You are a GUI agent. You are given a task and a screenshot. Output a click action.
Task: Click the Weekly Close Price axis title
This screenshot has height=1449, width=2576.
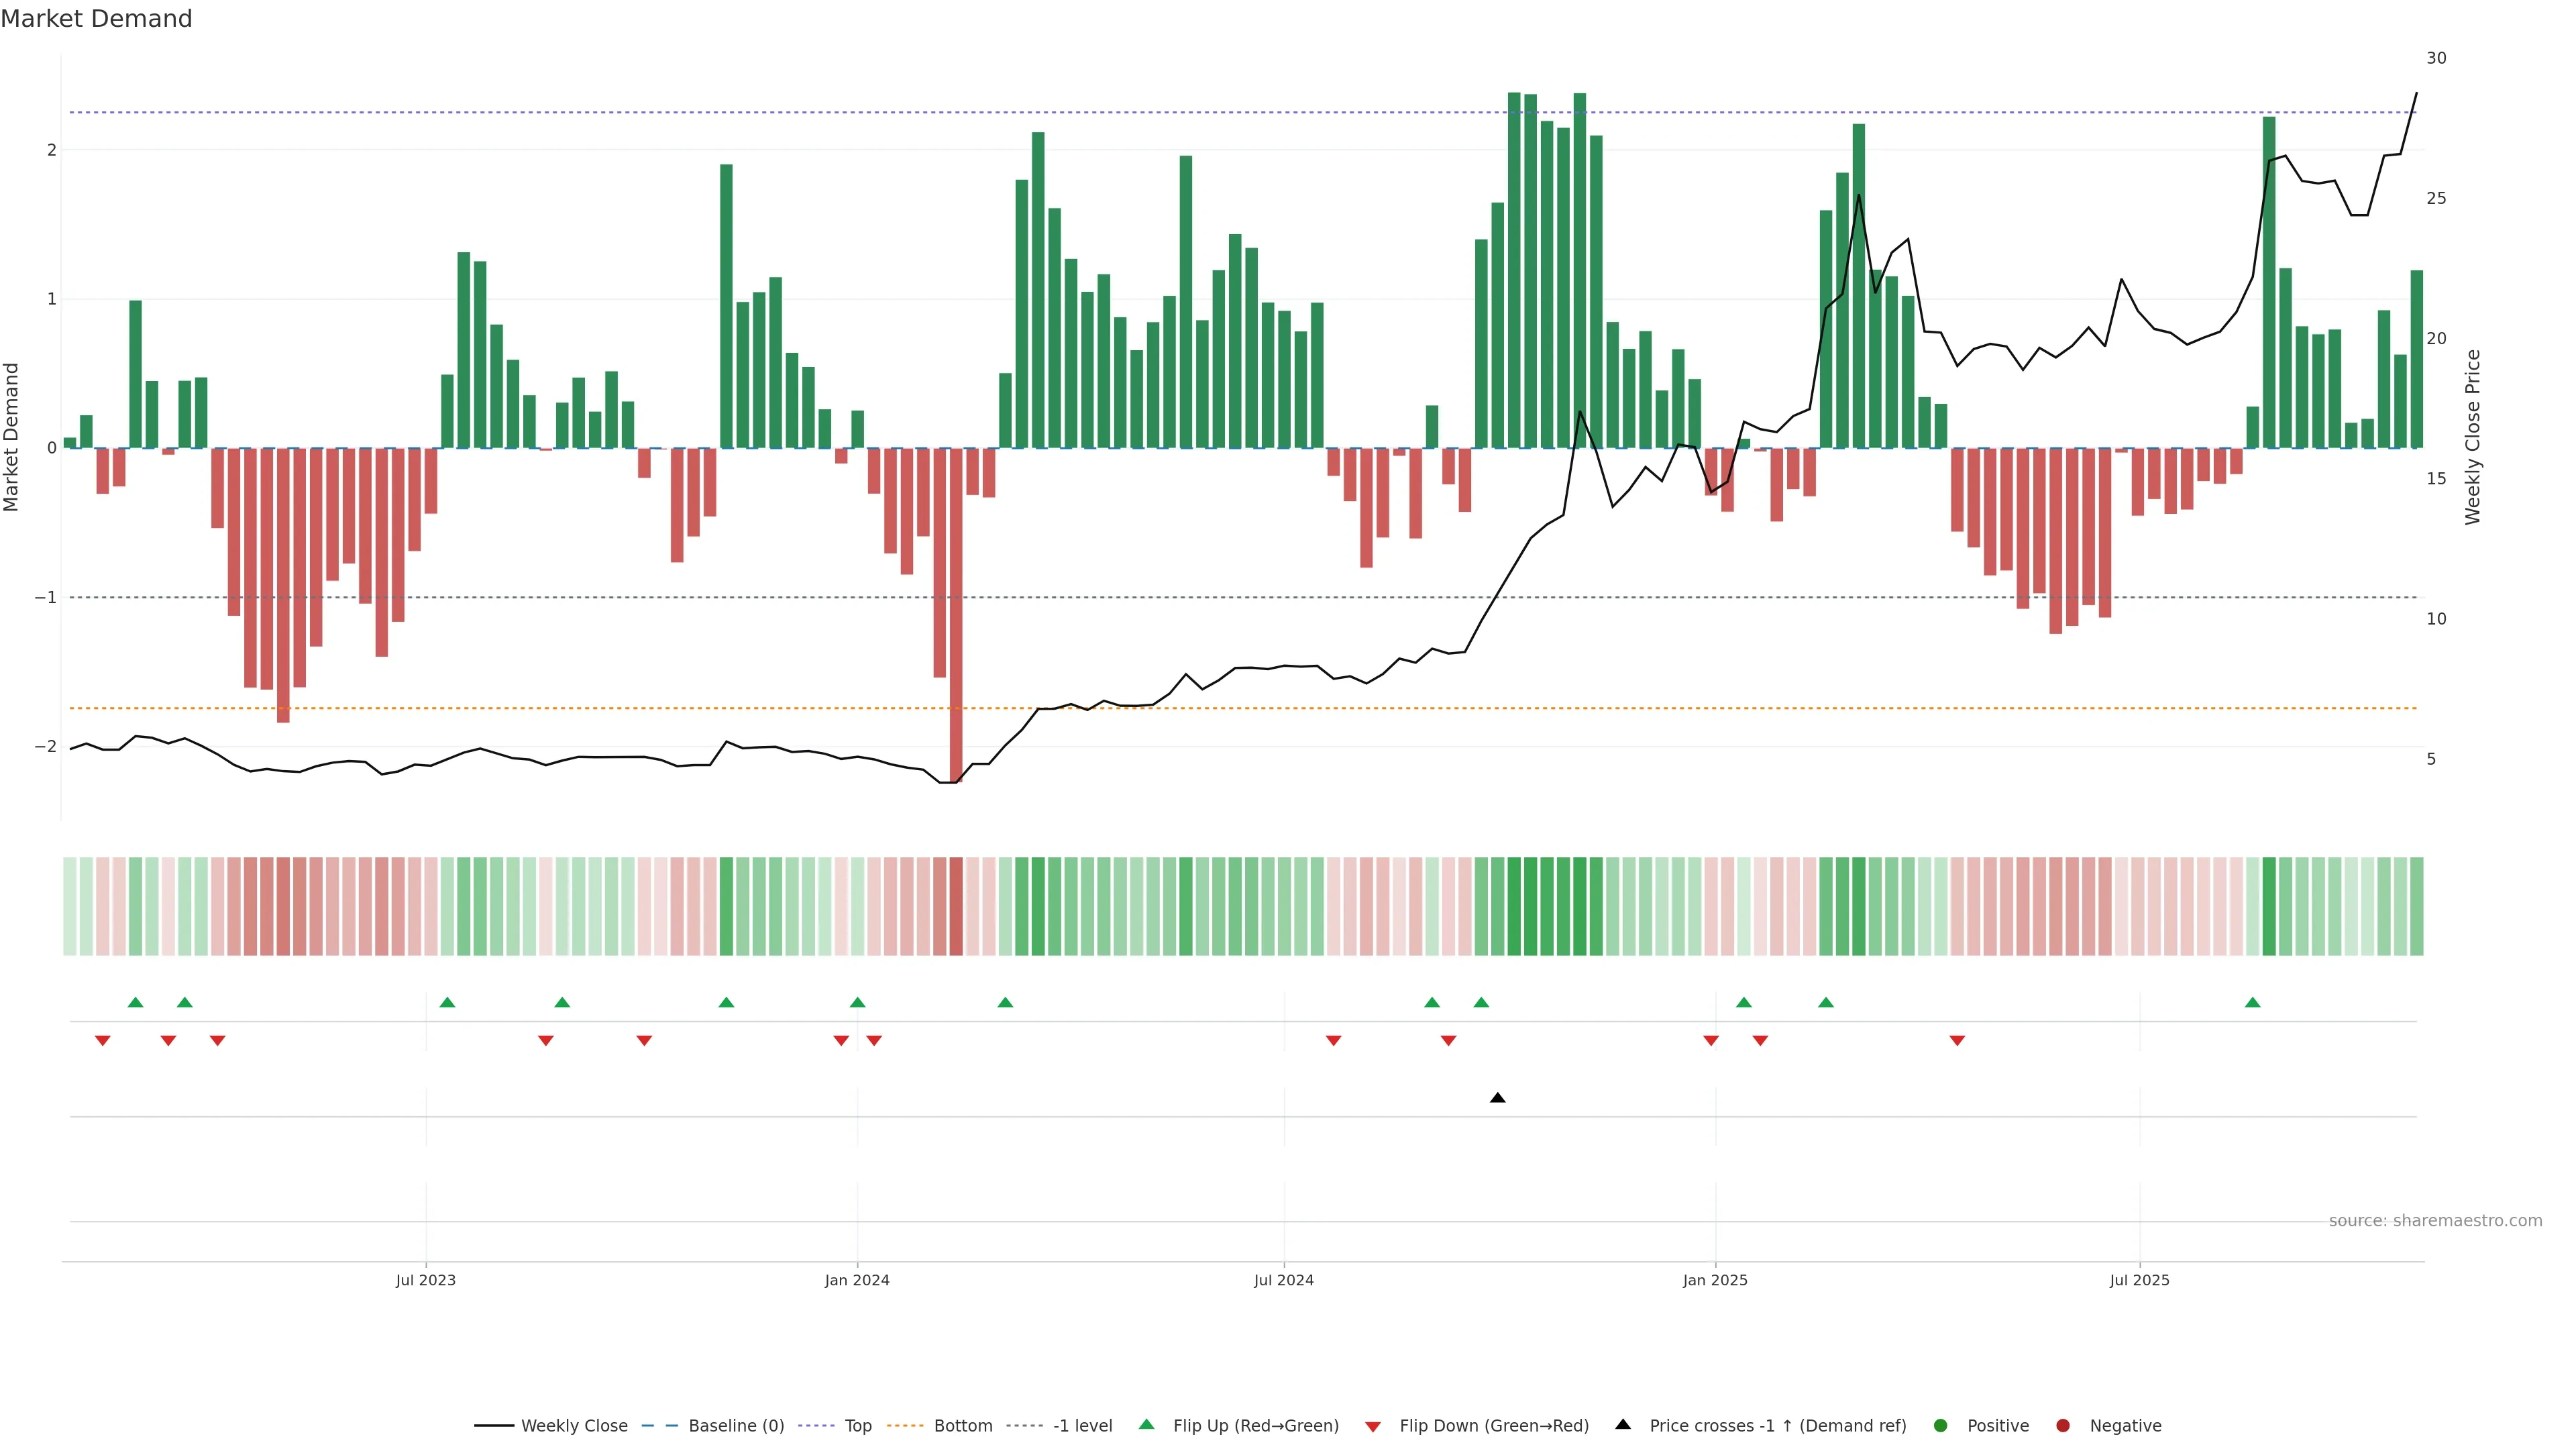(2473, 437)
